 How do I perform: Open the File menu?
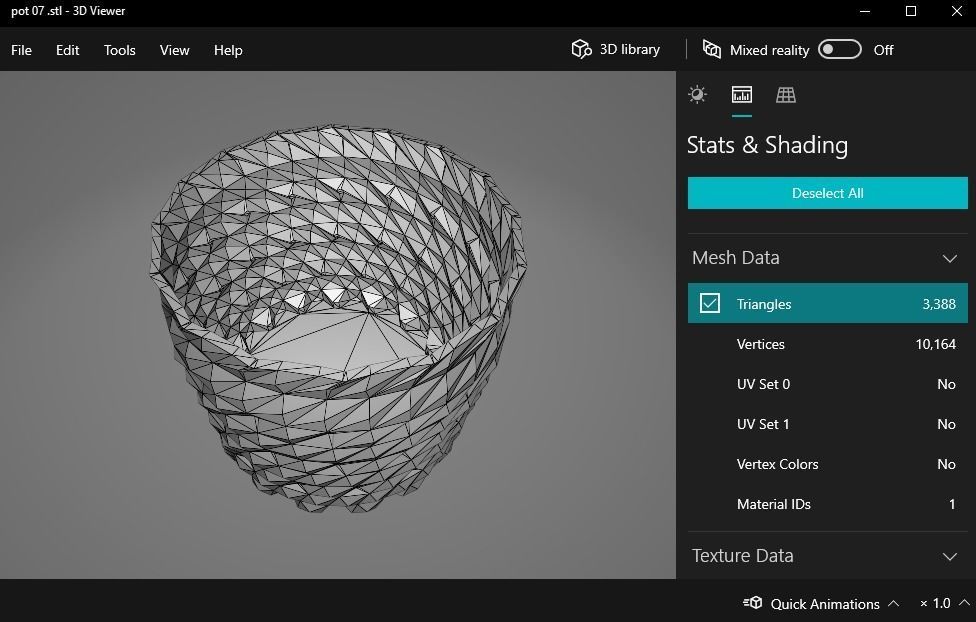point(21,50)
